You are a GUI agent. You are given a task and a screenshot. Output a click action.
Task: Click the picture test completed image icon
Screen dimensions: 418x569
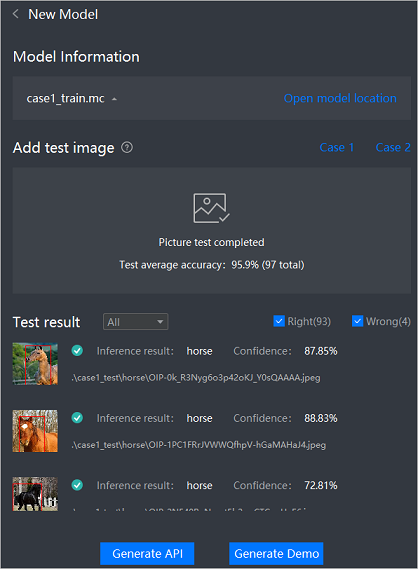pos(211,208)
